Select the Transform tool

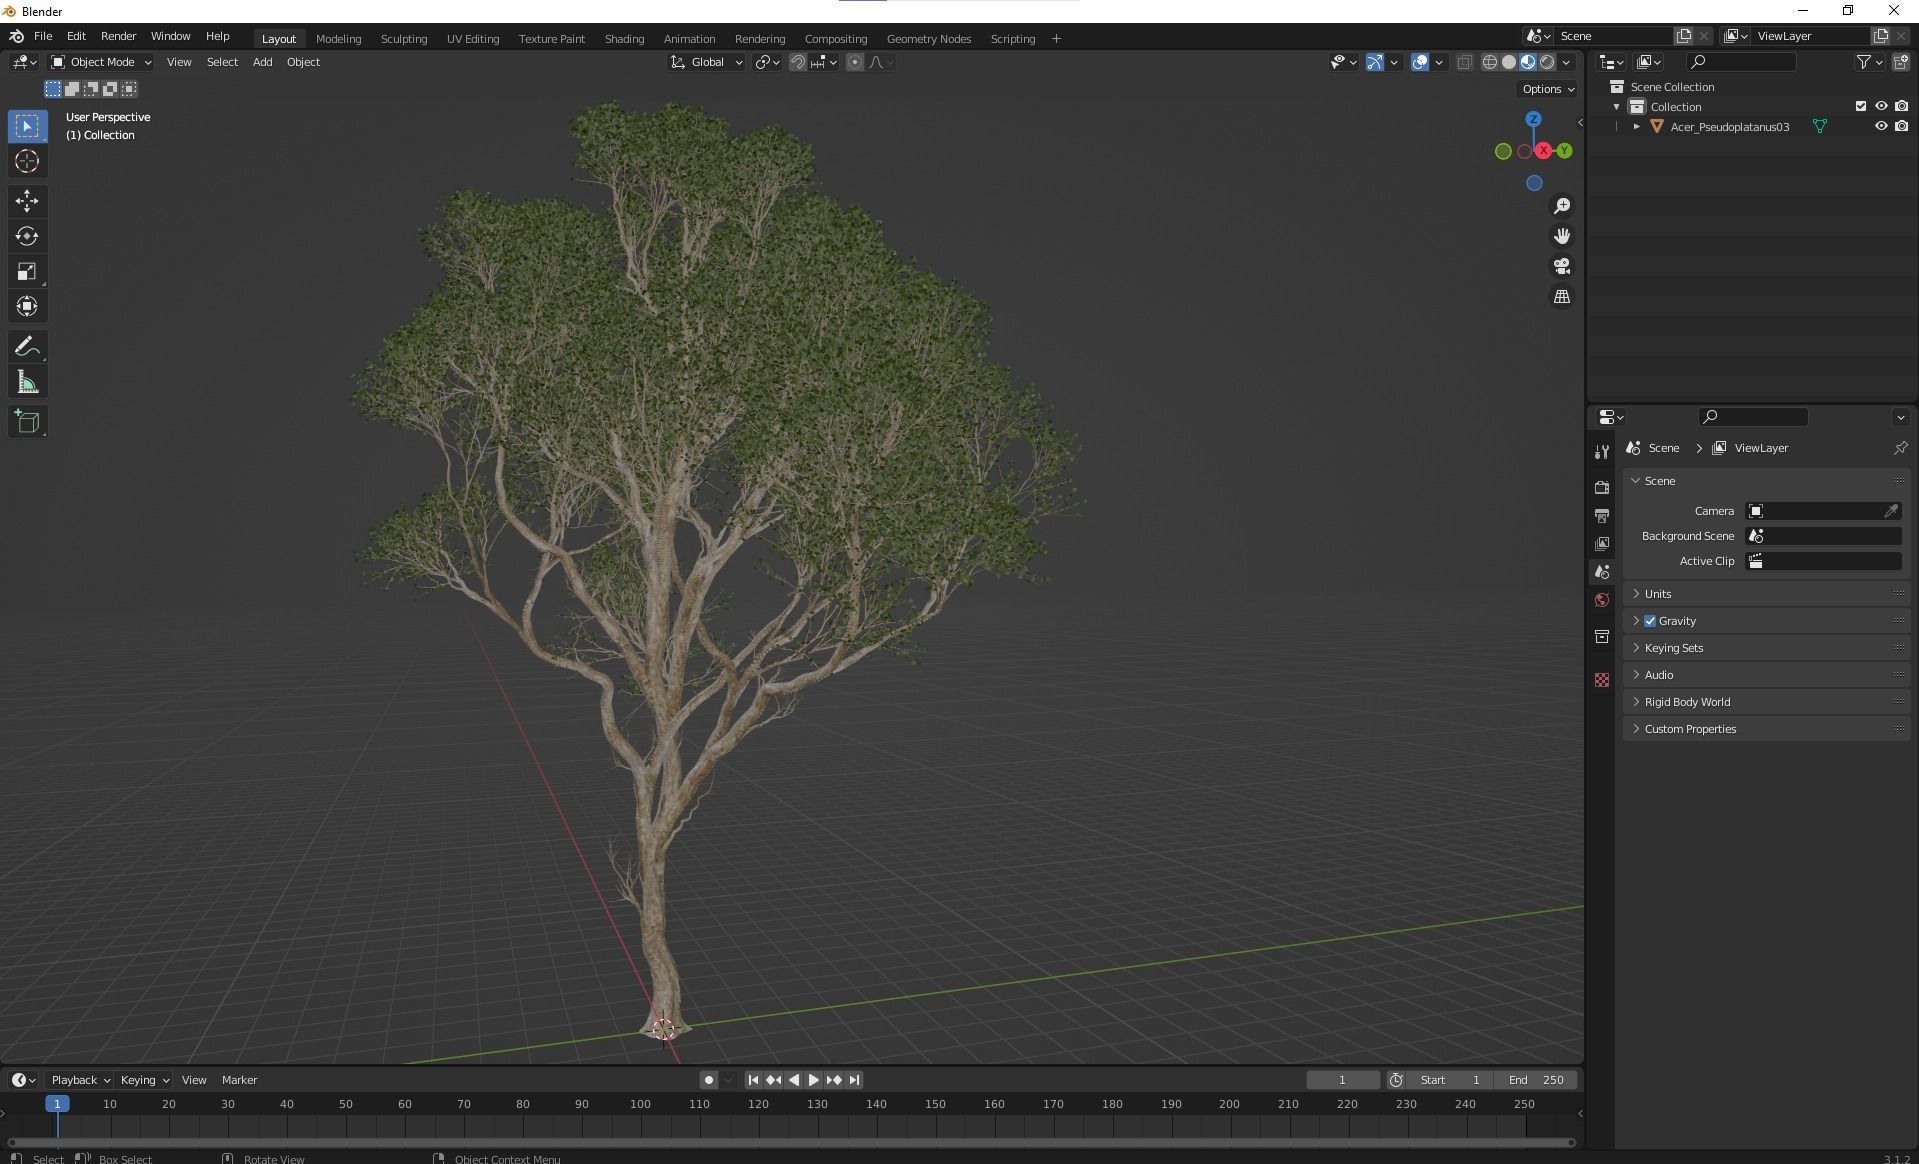tap(27, 306)
